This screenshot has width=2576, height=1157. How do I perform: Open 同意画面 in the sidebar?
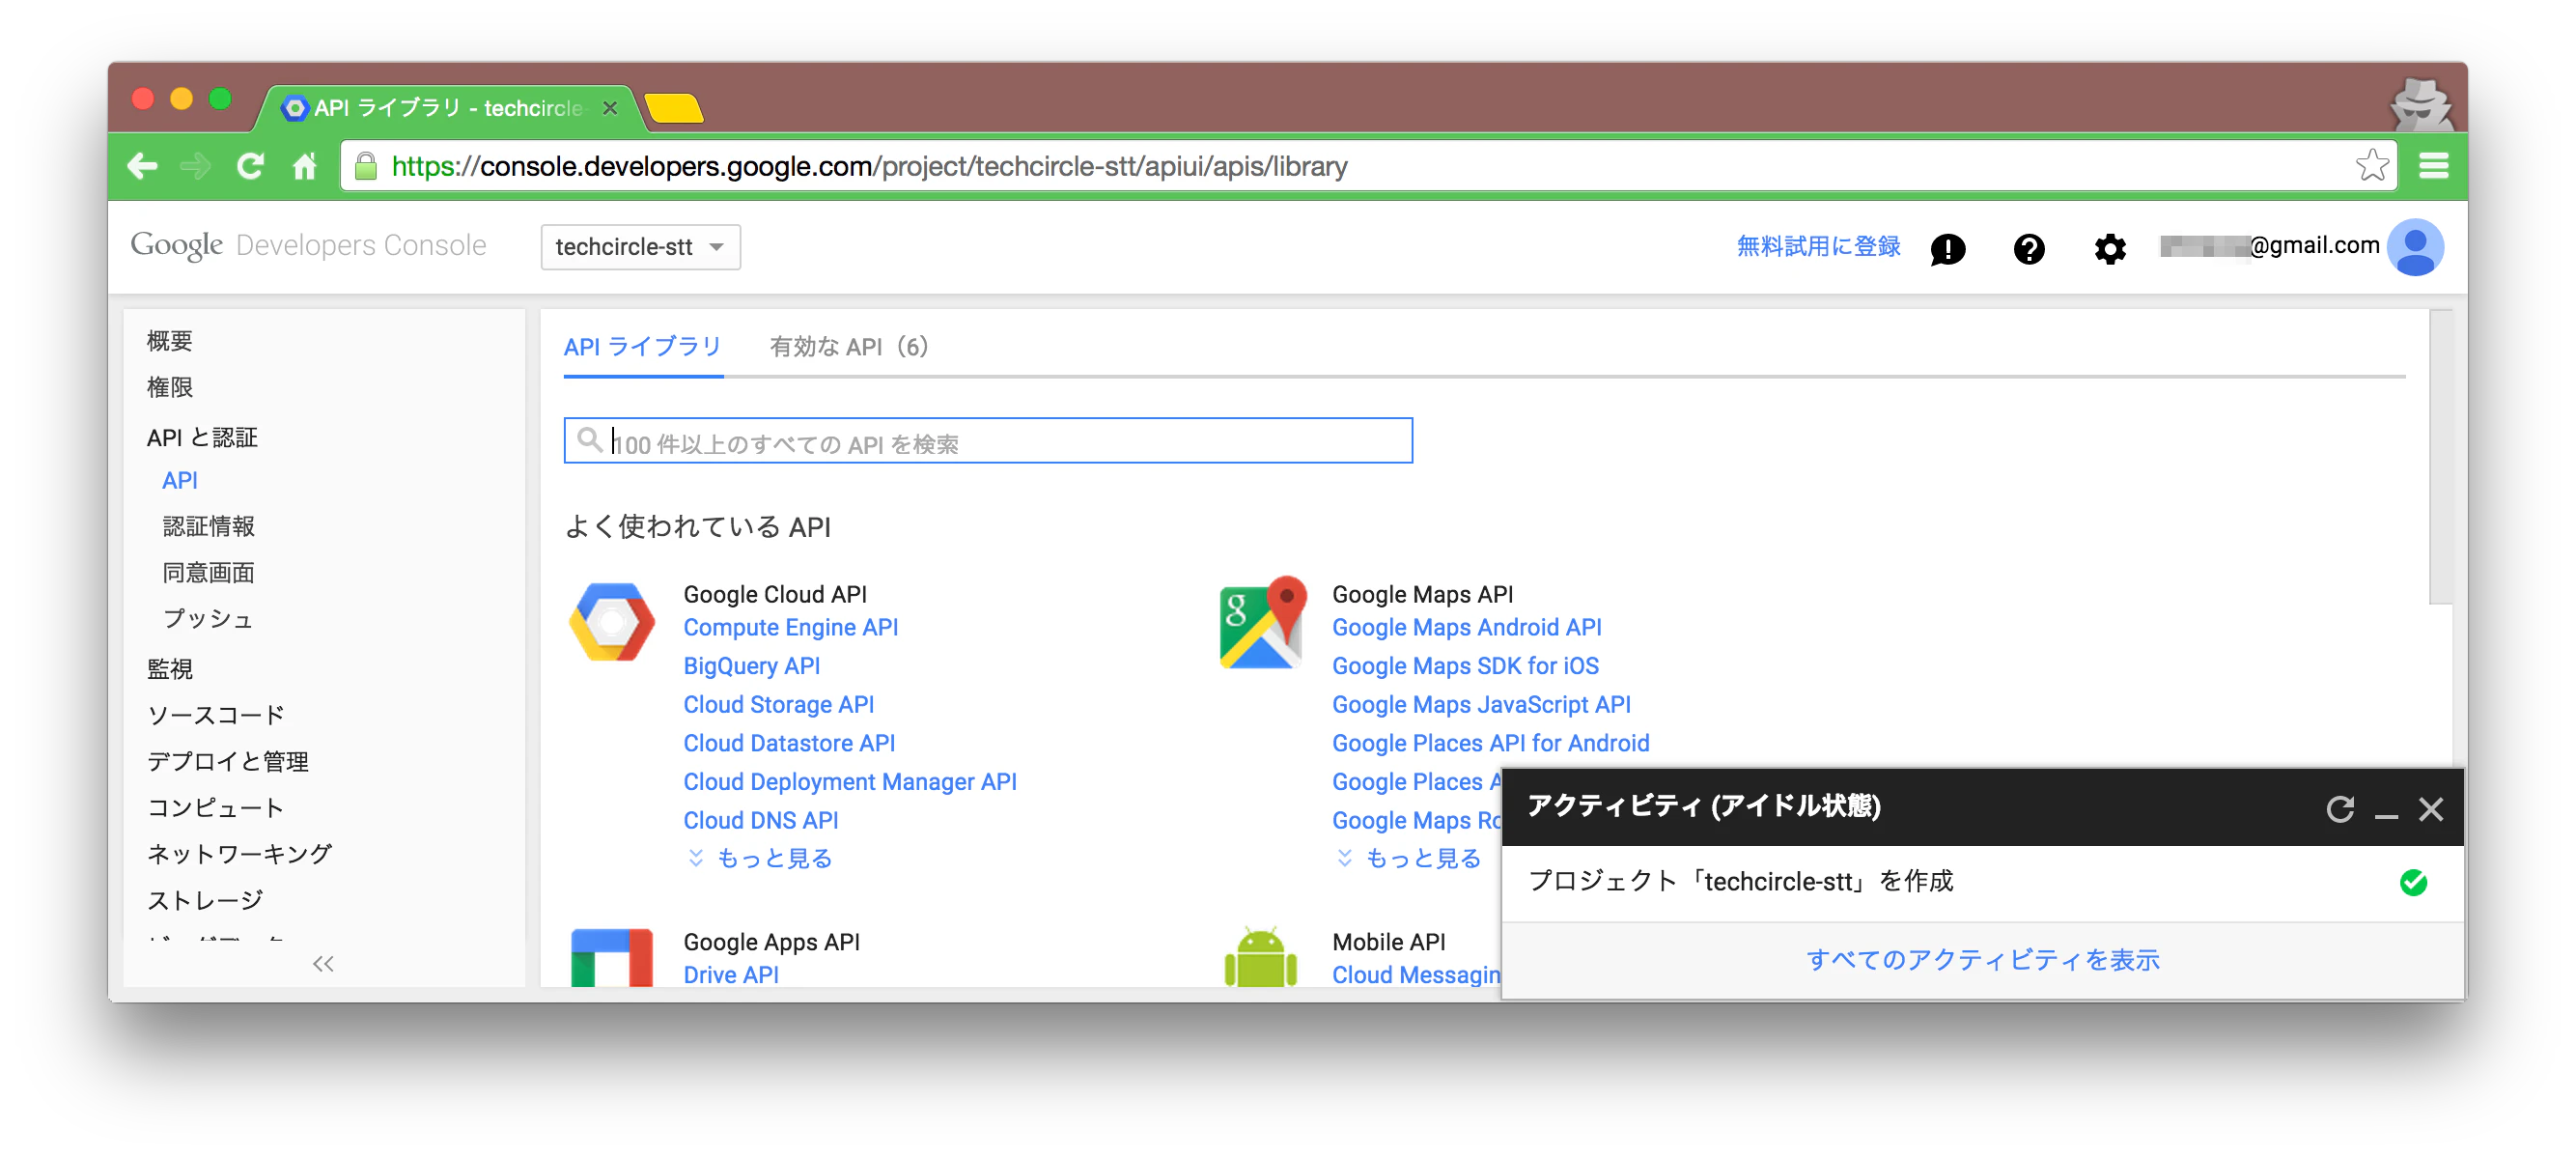208,572
